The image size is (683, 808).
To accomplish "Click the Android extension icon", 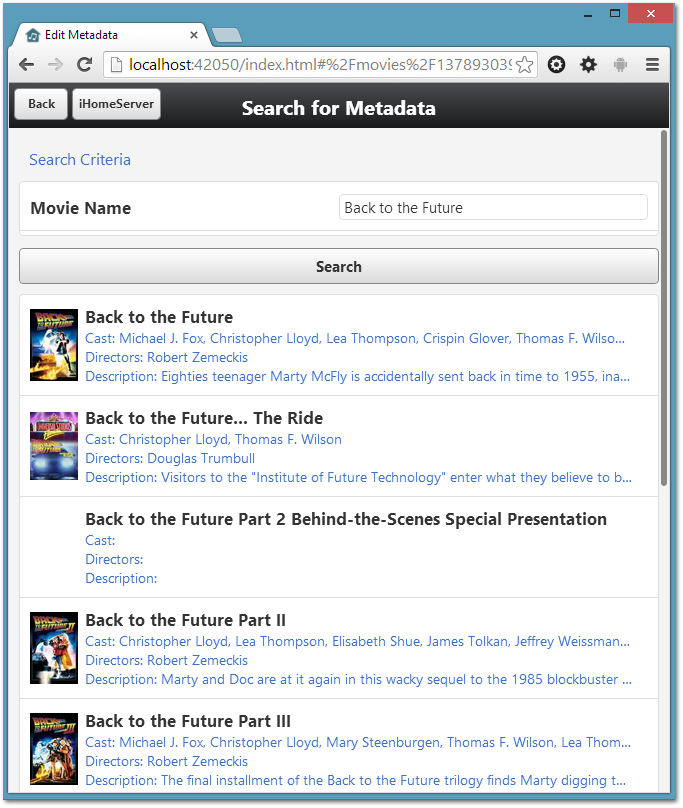I will [x=621, y=65].
